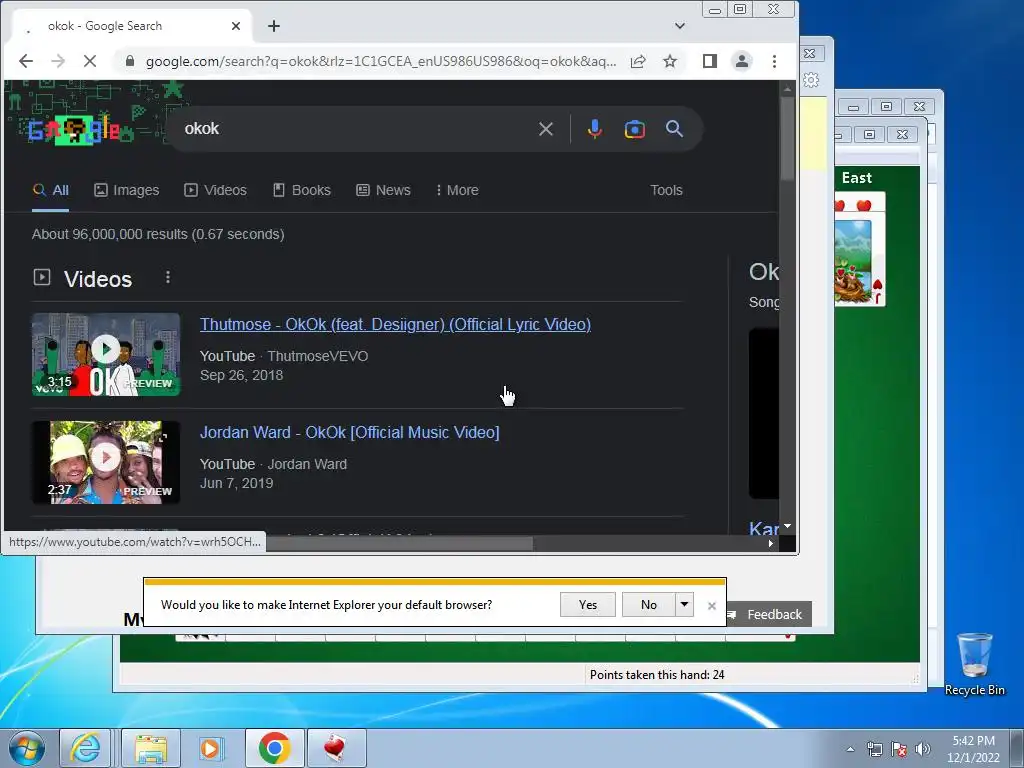Go back using Chrome's back arrow
This screenshot has height=768, width=1024.
coord(25,61)
